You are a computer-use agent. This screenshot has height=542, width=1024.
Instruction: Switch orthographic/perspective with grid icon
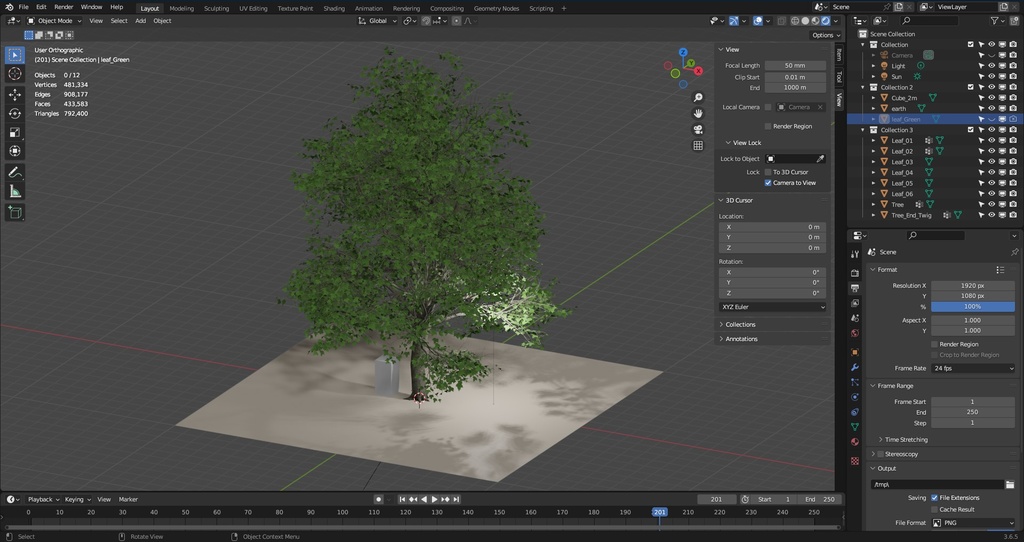pyautogui.click(x=698, y=146)
